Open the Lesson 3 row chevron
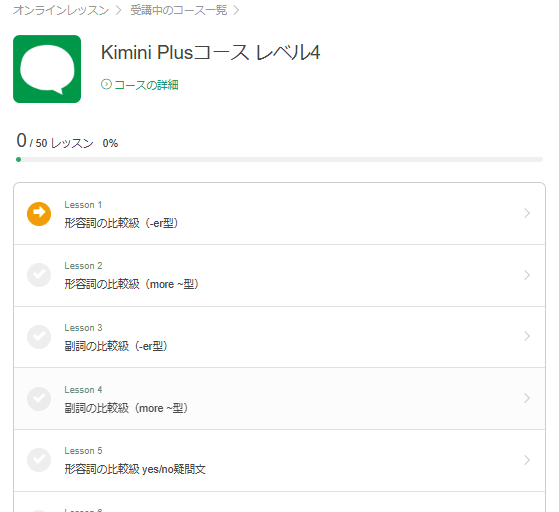Image resolution: width=559 pixels, height=512 pixels. pyautogui.click(x=527, y=336)
